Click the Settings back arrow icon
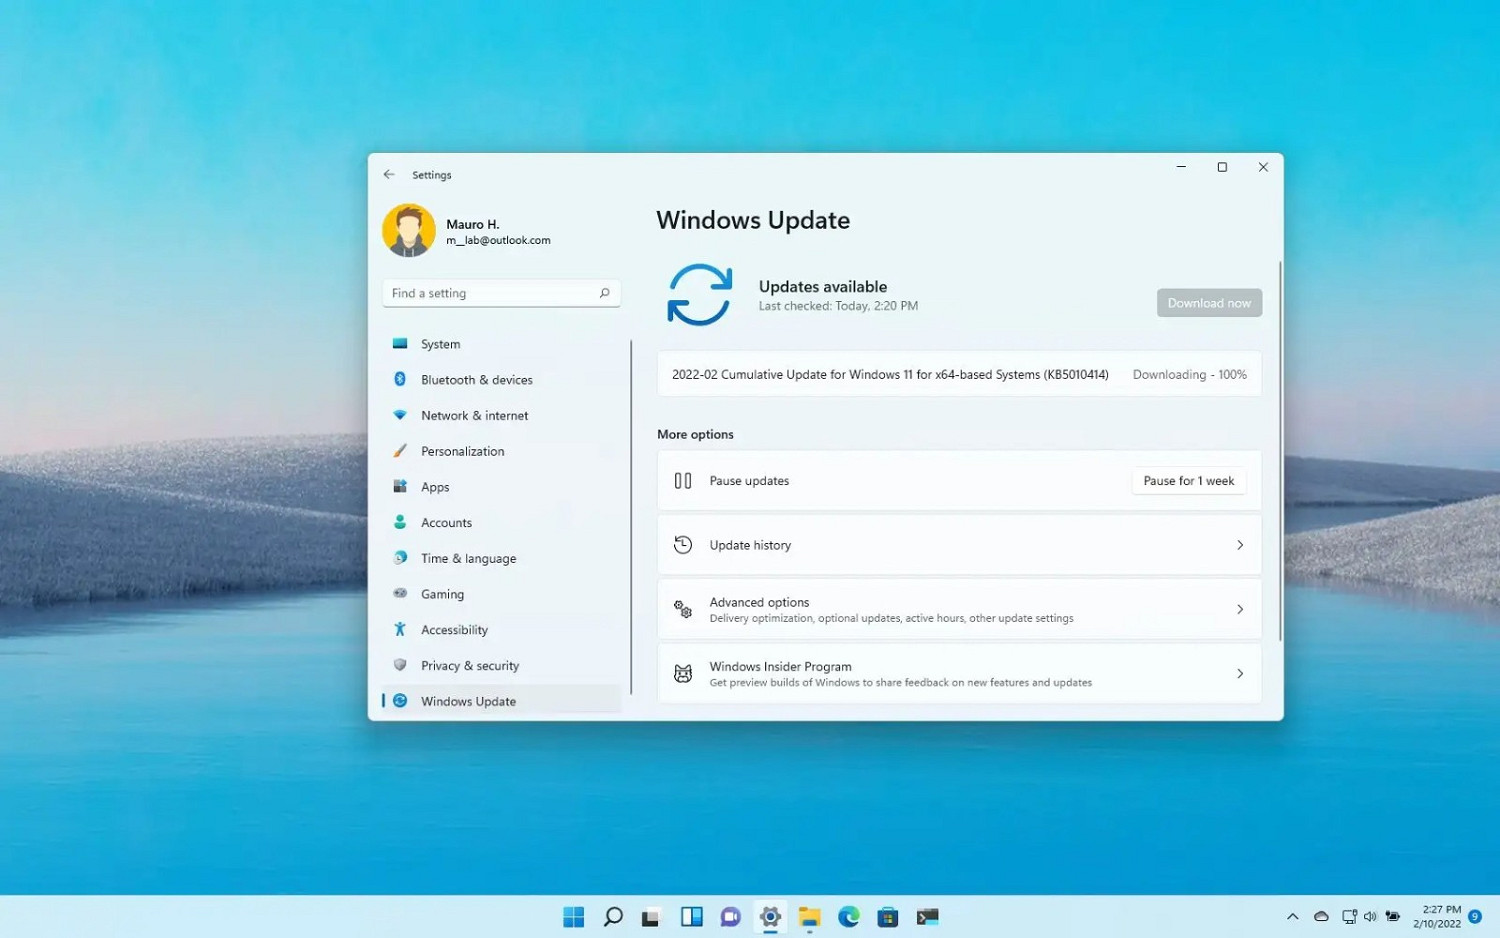 point(389,175)
